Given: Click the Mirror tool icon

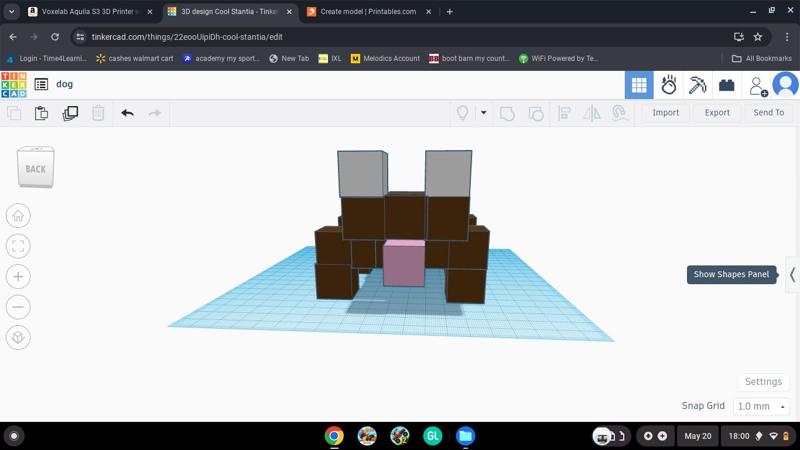Looking at the screenshot, I should (x=592, y=113).
